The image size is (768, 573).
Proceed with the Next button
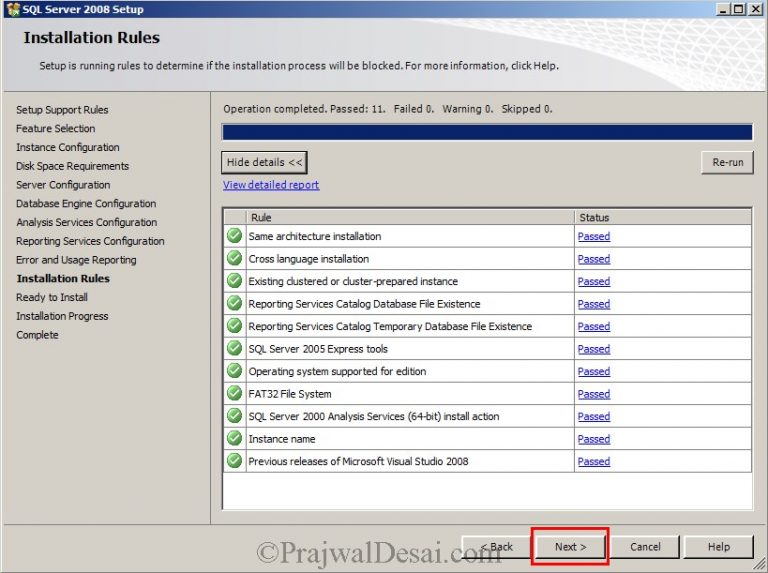[x=570, y=547]
